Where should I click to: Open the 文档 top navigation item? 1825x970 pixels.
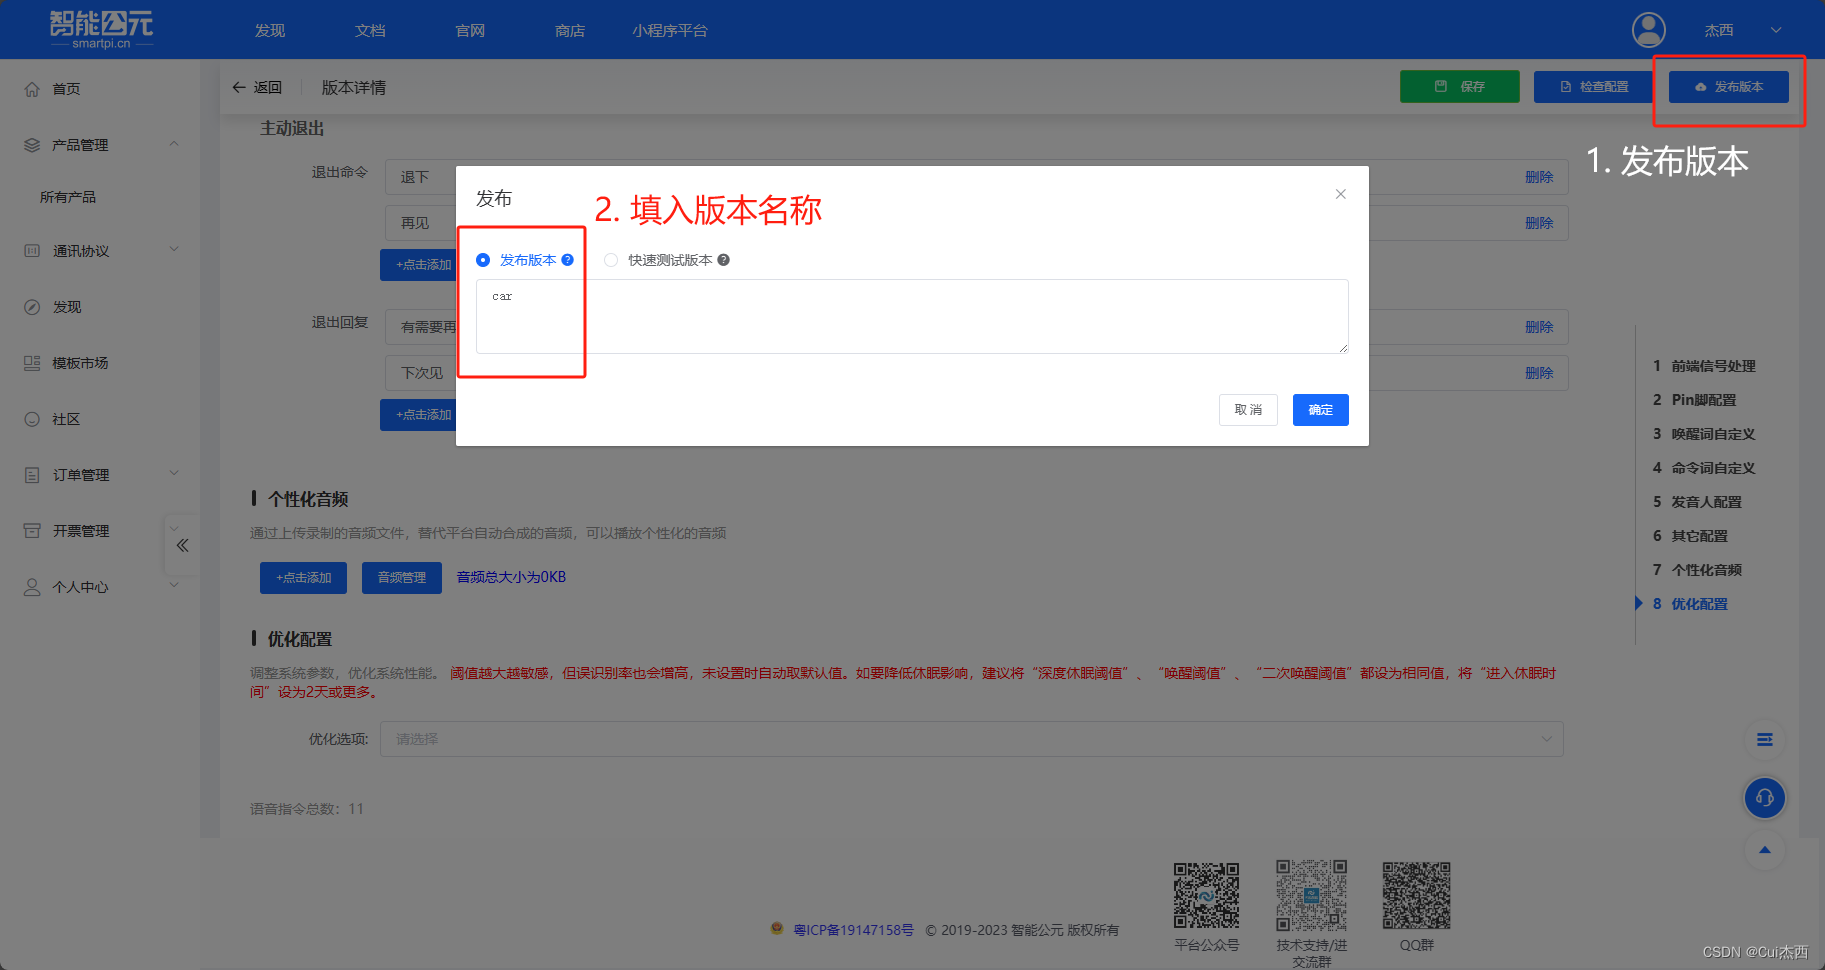pyautogui.click(x=370, y=31)
